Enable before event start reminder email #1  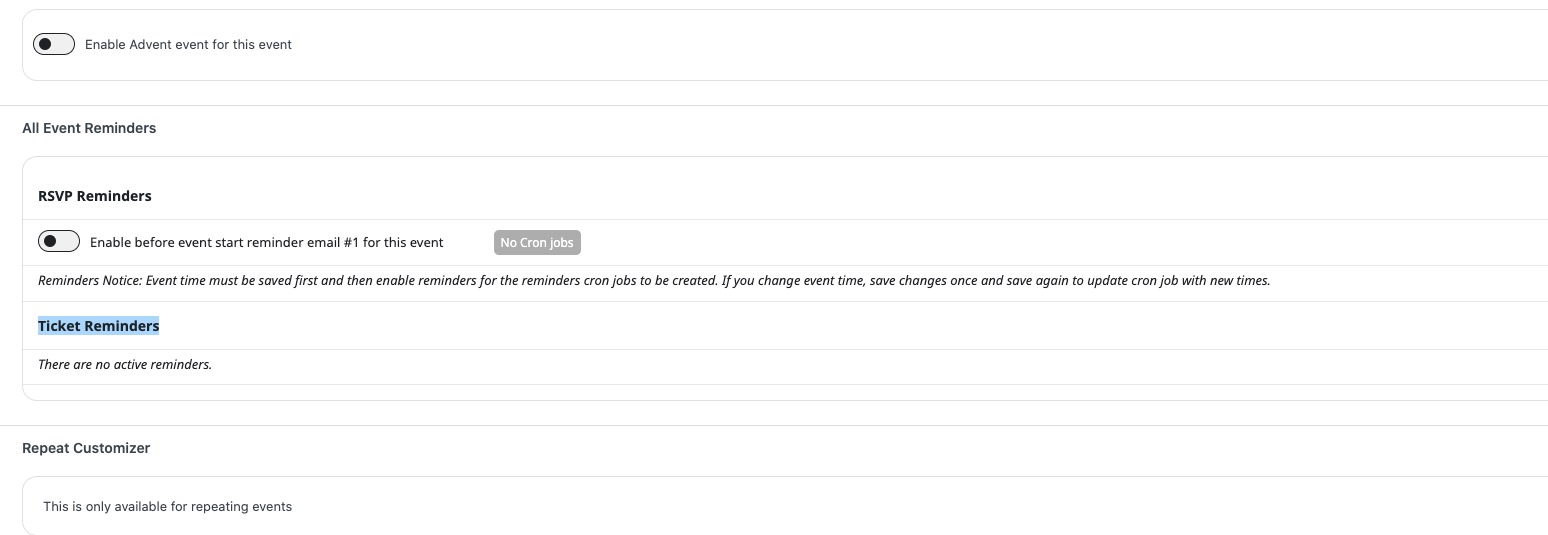point(59,241)
